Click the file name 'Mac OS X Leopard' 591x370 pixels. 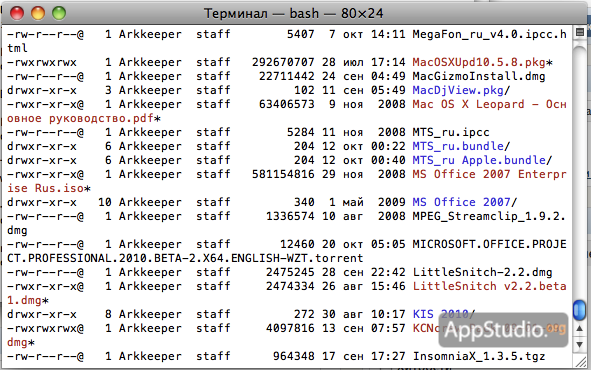[468, 104]
